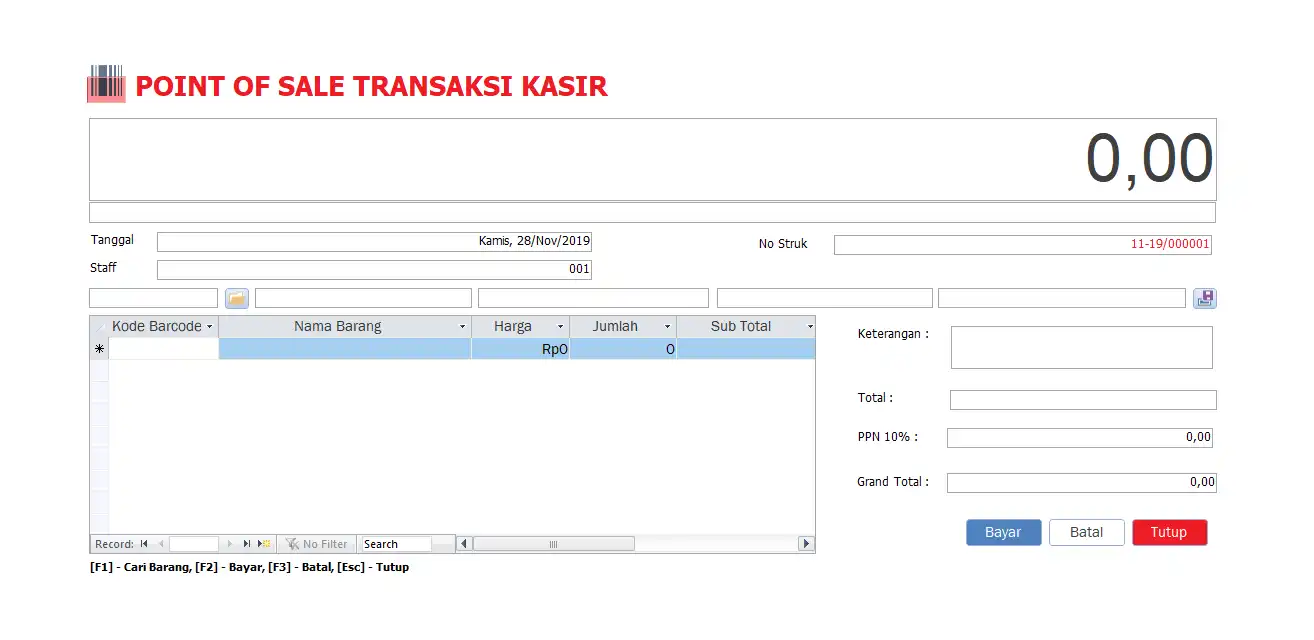Go to next record in navigator
This screenshot has width=1314, height=640.
230,544
